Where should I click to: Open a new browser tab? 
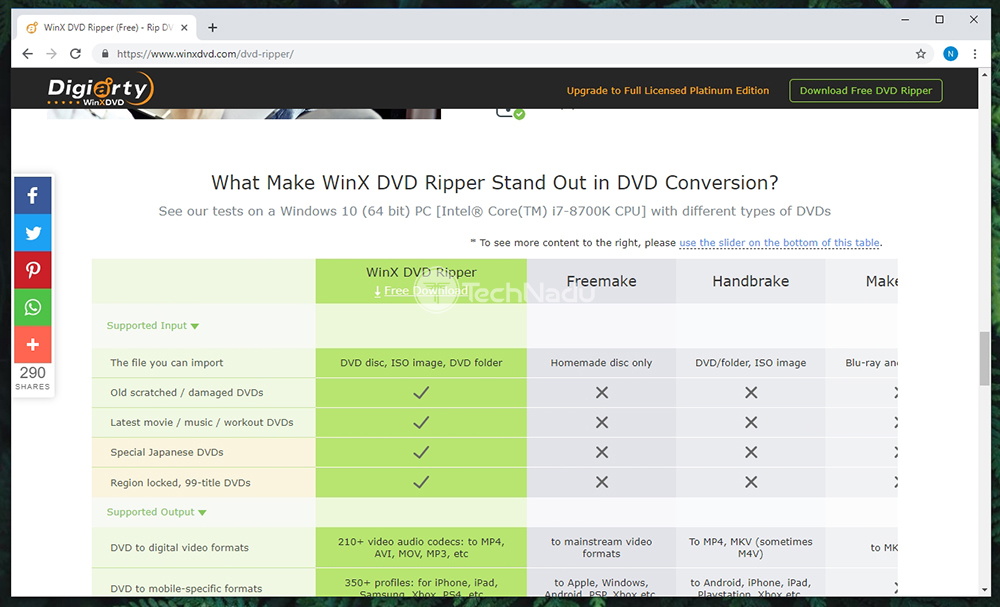click(x=212, y=27)
